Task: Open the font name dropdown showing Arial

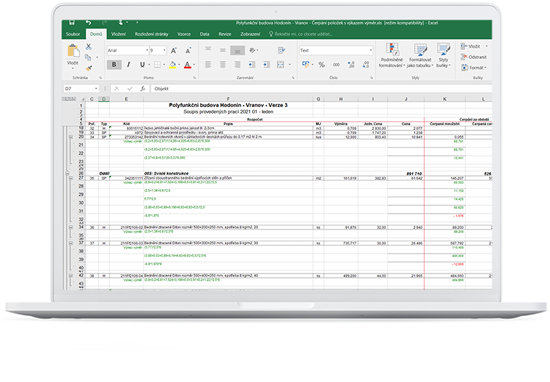Action: 147,51
